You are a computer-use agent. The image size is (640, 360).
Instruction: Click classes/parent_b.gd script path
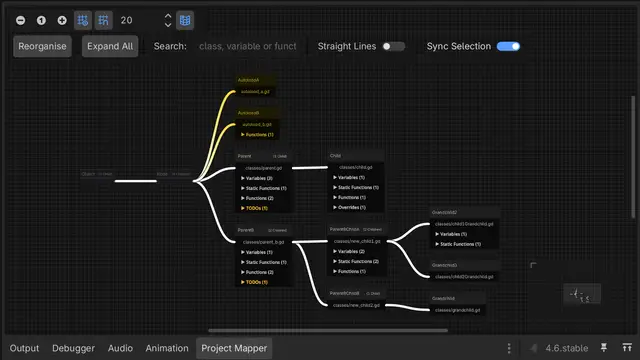(x=263, y=242)
